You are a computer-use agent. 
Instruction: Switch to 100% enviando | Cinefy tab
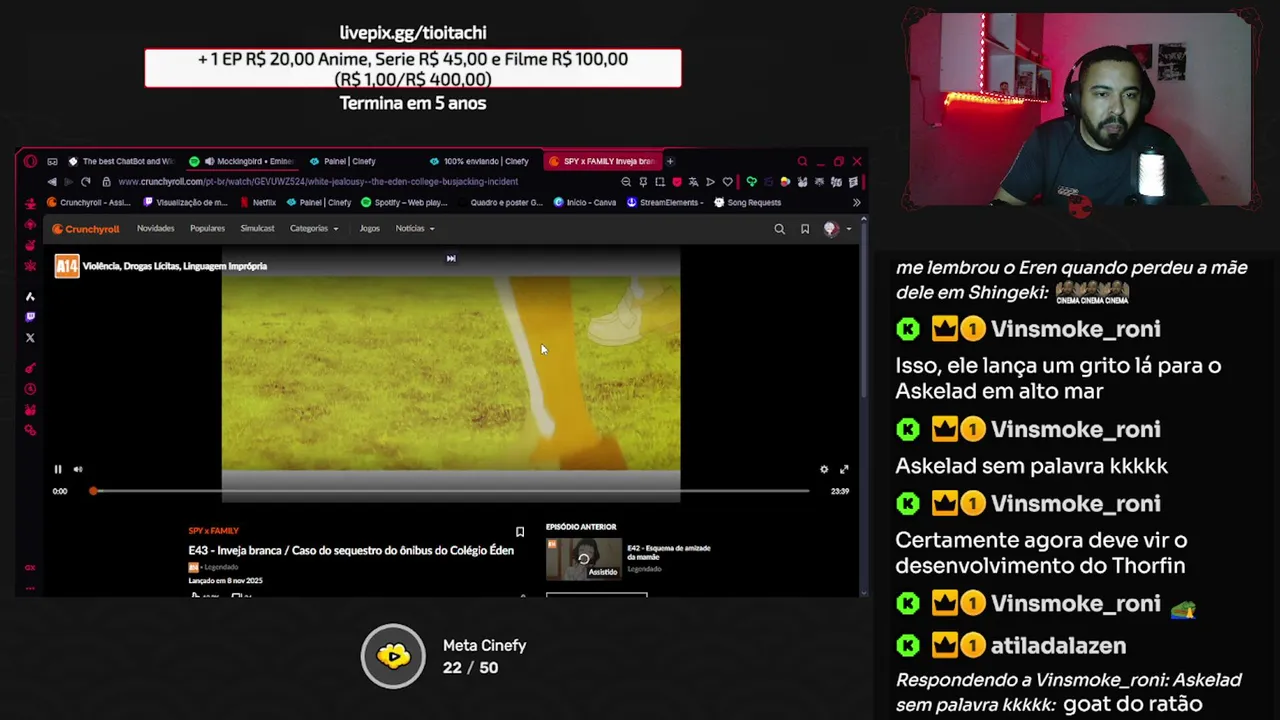(480, 161)
